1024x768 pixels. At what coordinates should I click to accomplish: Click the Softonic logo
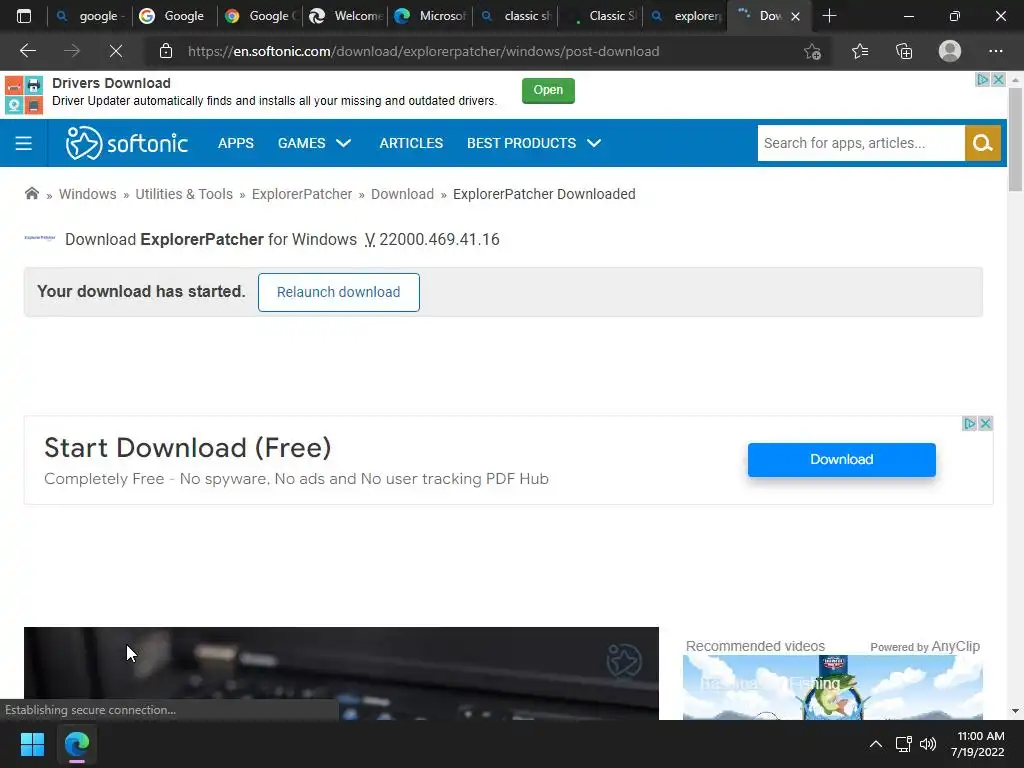[127, 143]
